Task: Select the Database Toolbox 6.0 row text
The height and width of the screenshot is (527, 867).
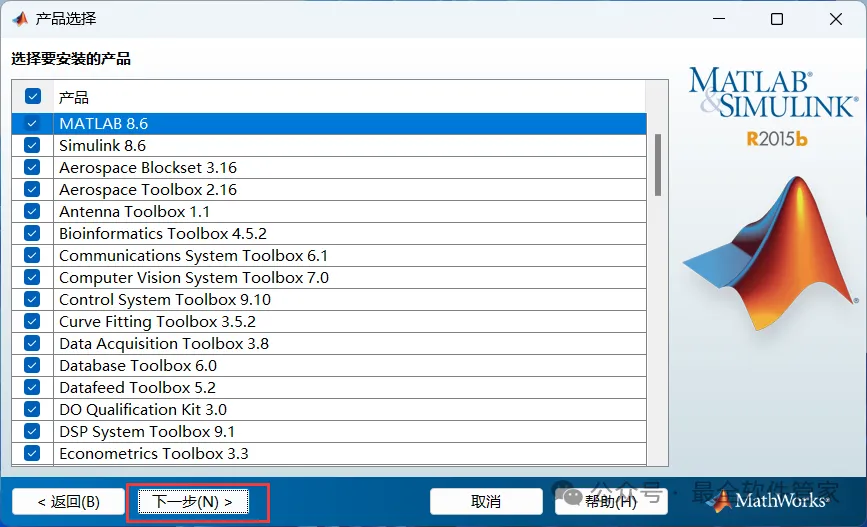Action: click(138, 366)
